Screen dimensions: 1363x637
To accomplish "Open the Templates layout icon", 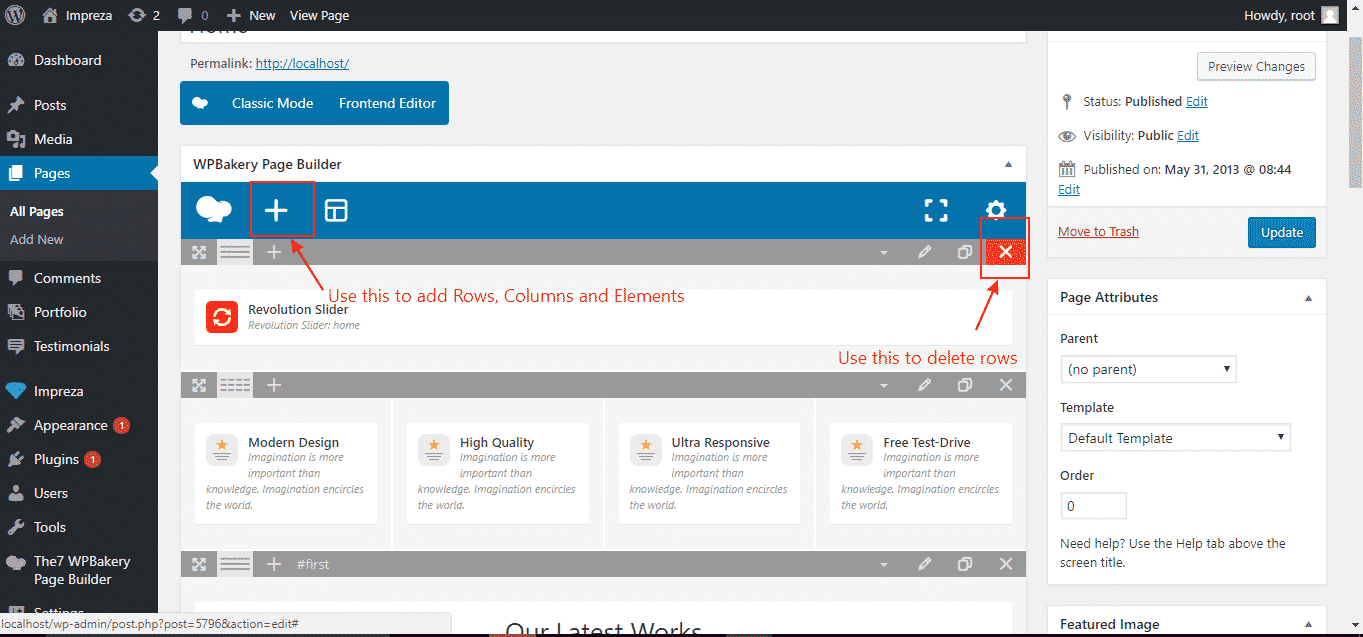I will pyautogui.click(x=336, y=210).
